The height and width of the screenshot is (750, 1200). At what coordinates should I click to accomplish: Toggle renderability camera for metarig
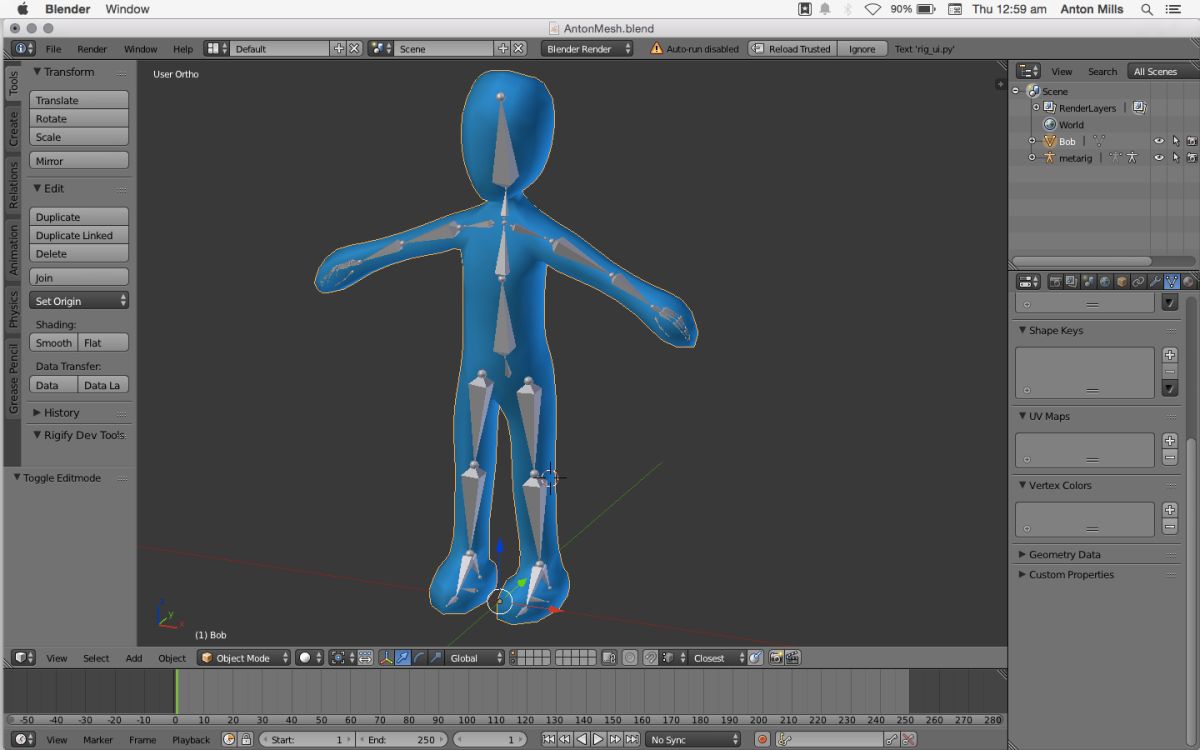(x=1192, y=158)
